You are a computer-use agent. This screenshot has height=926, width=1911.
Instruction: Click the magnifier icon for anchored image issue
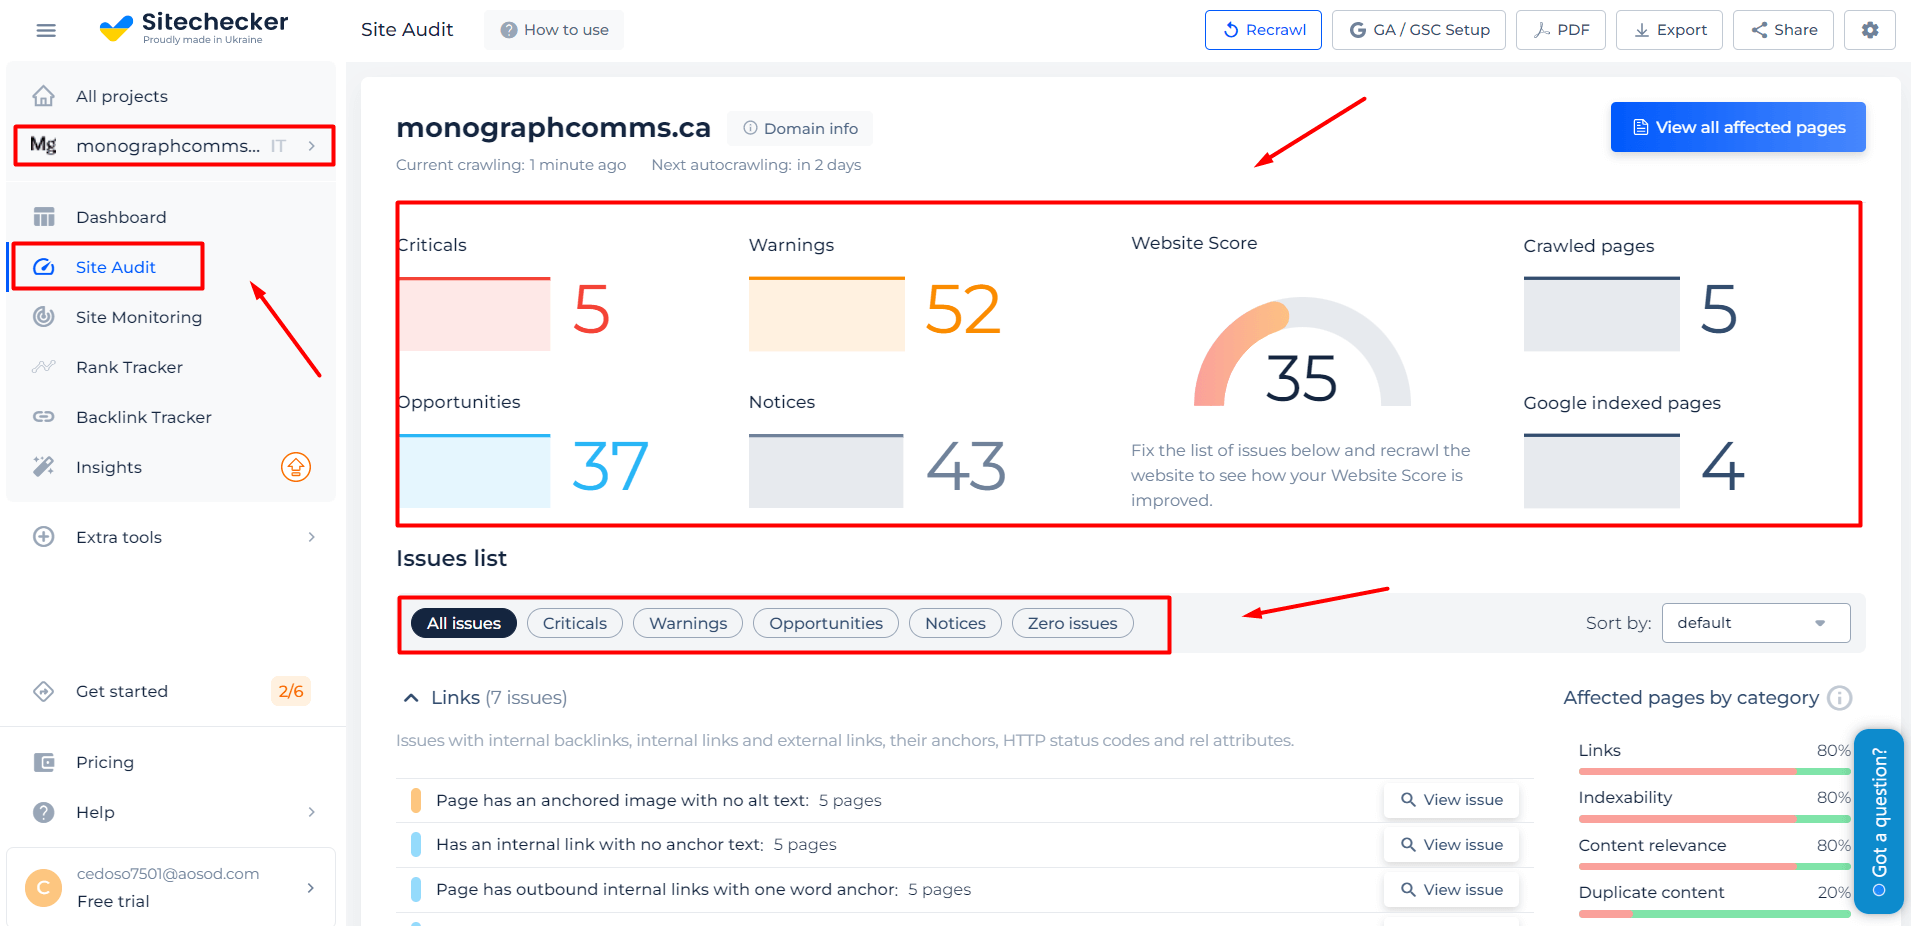pyautogui.click(x=1408, y=800)
